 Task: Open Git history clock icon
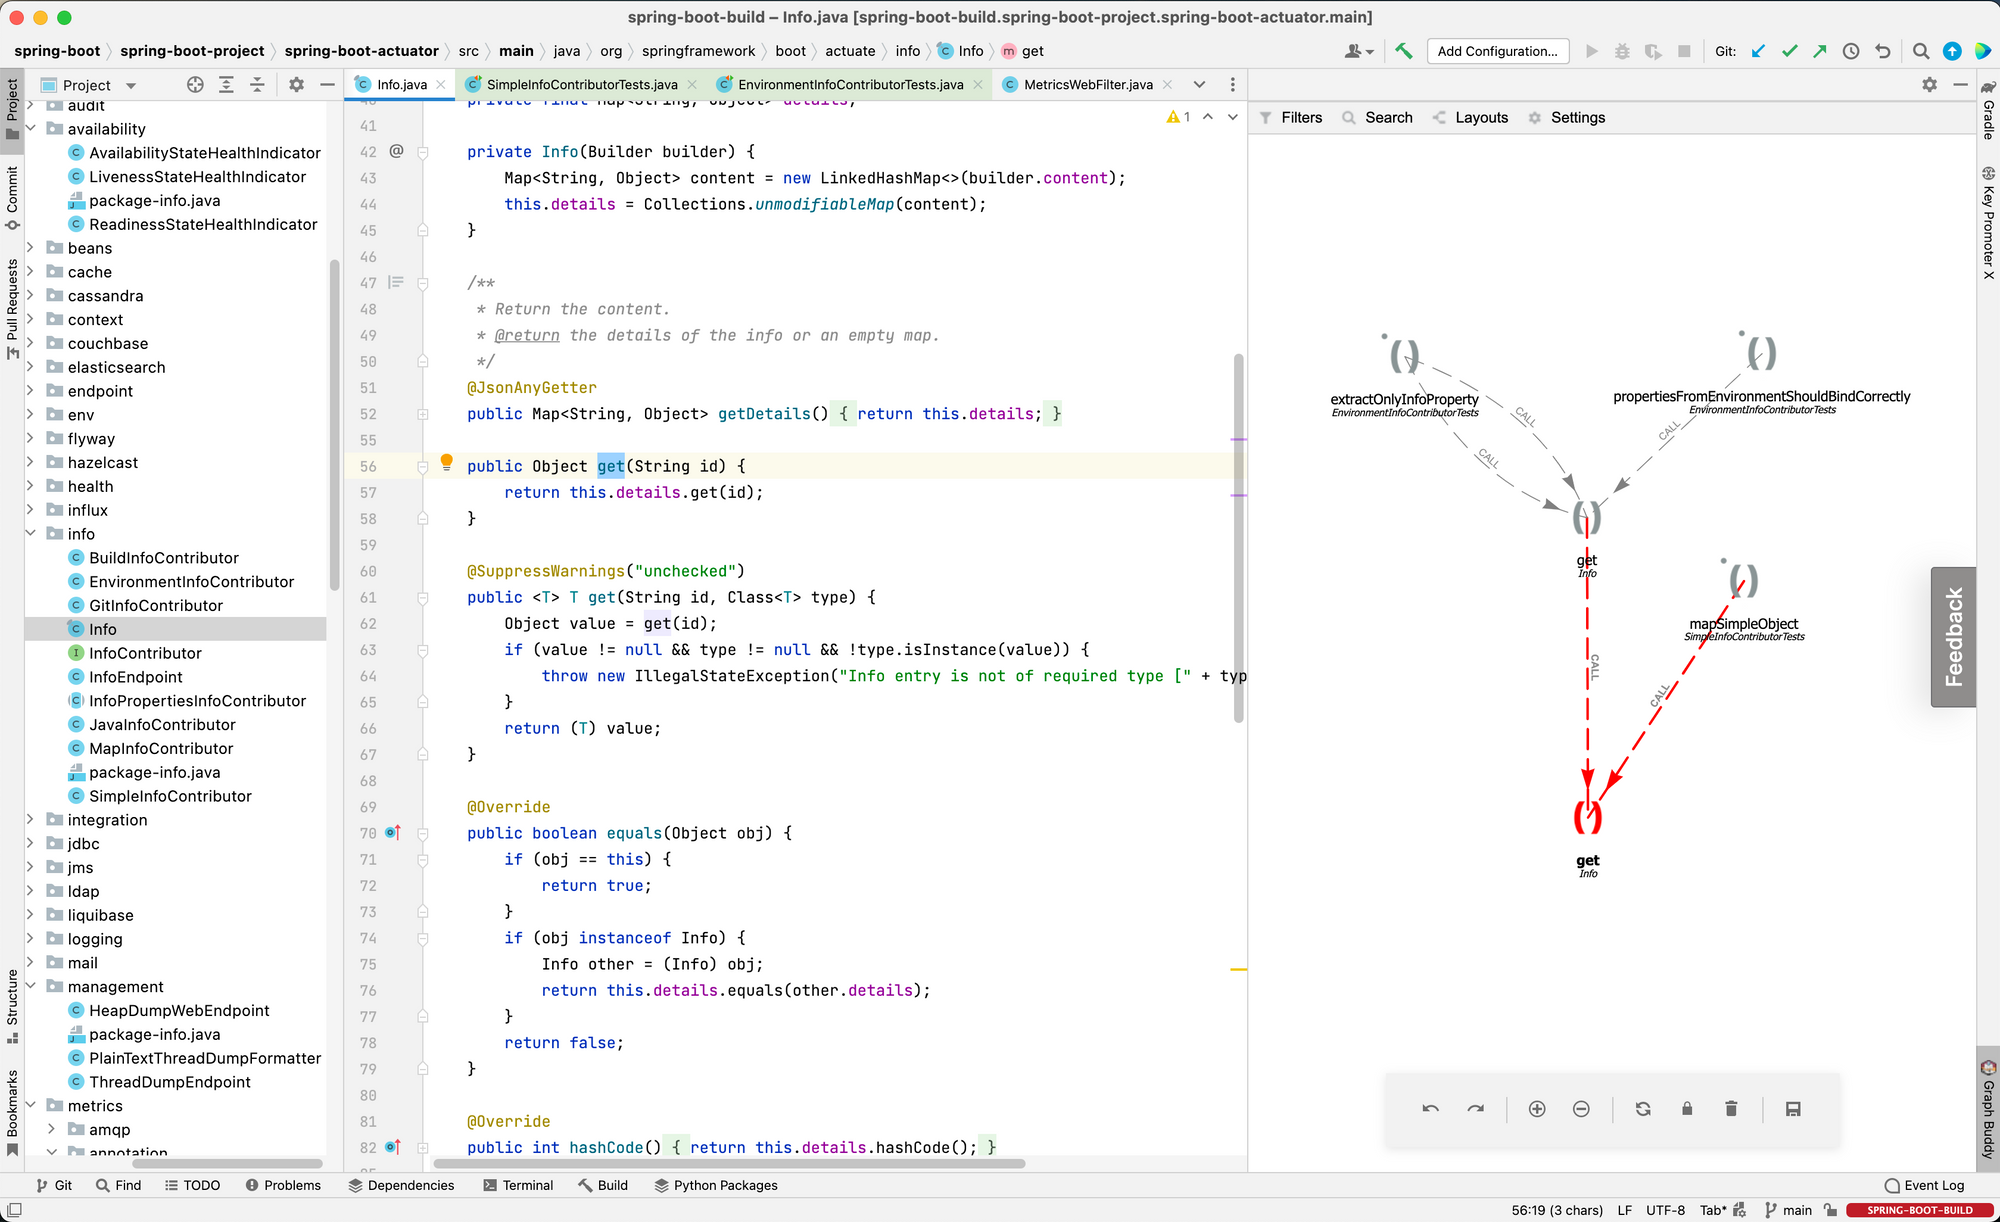1851,51
